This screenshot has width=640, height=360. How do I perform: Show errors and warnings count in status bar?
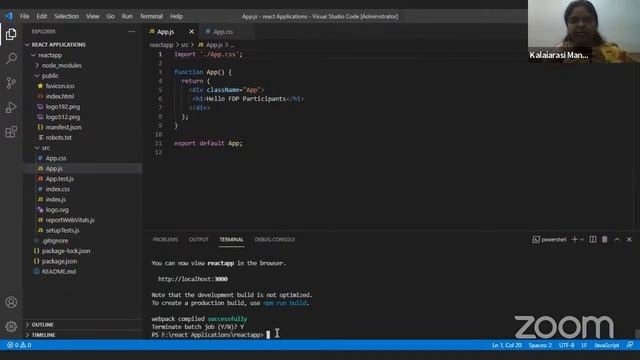(x=19, y=345)
